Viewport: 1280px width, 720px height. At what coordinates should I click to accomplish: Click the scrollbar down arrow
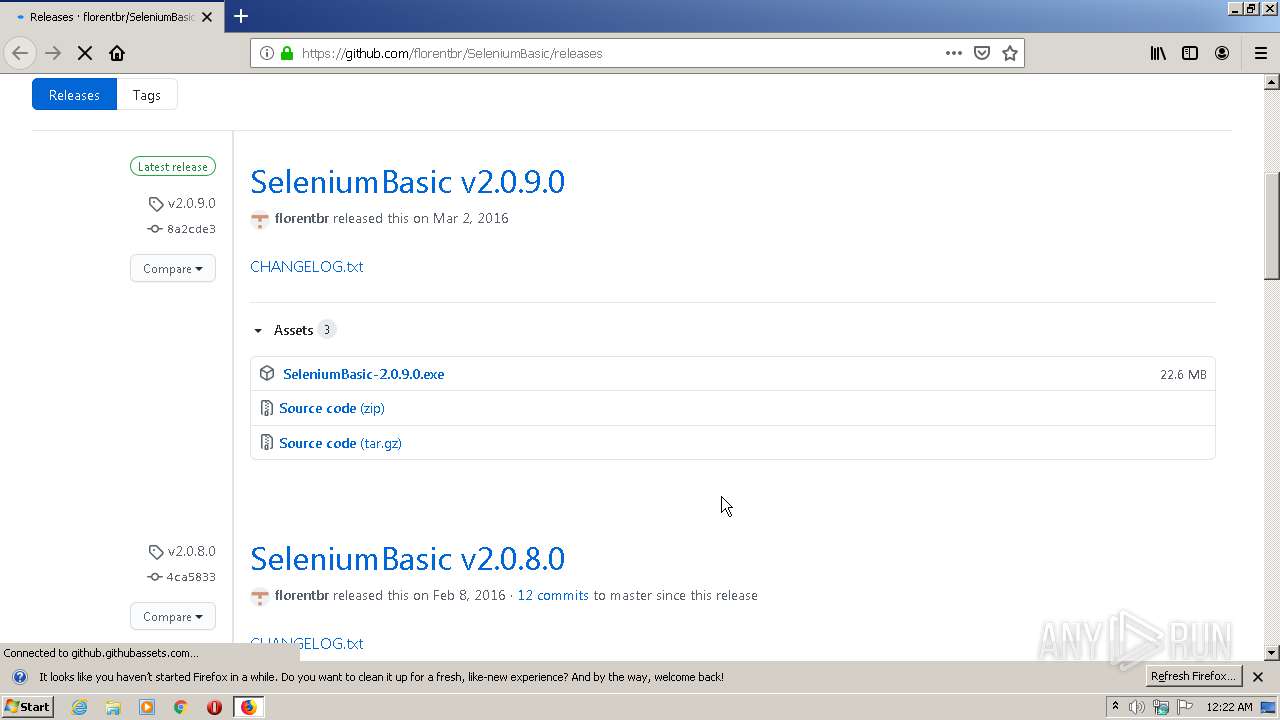coord(1272,653)
